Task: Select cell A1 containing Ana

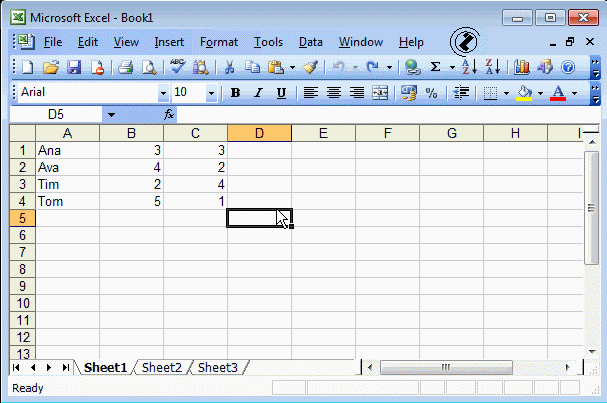Action: click(x=67, y=150)
